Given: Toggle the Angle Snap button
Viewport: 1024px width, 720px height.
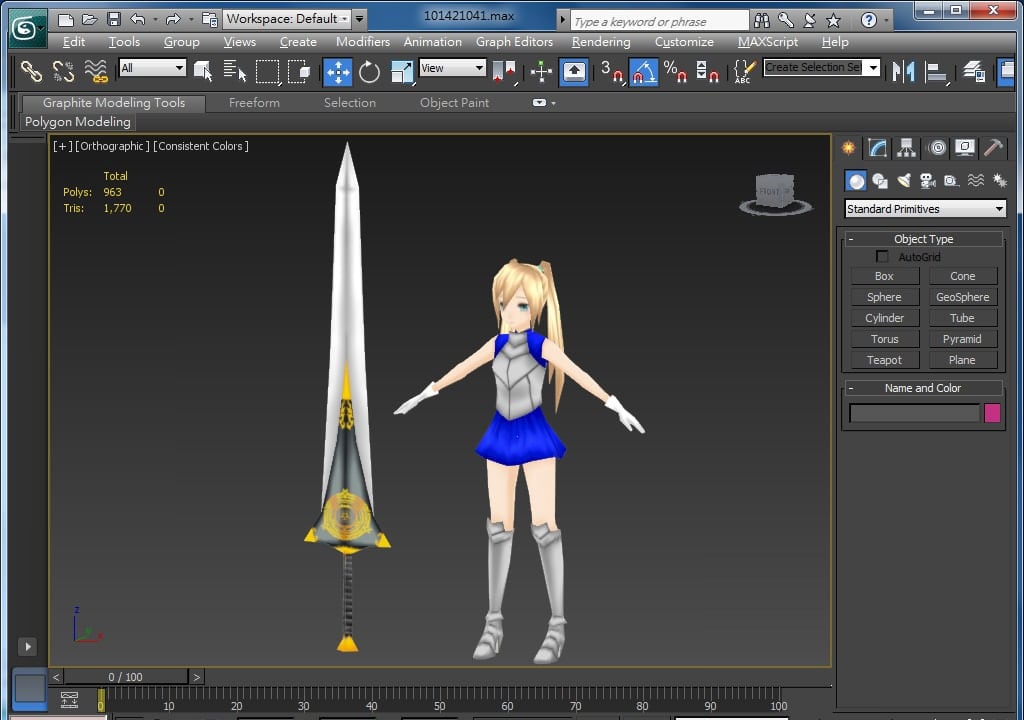Looking at the screenshot, I should [x=643, y=71].
